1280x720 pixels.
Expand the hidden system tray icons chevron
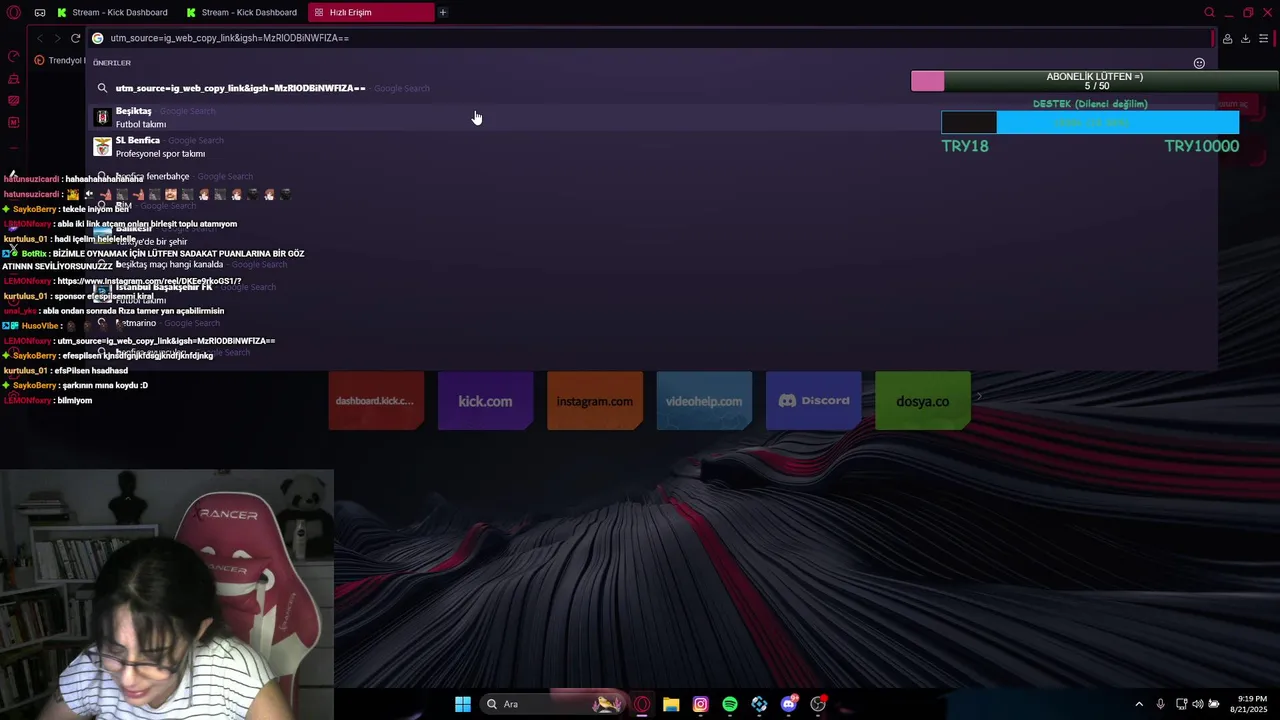click(x=1139, y=704)
